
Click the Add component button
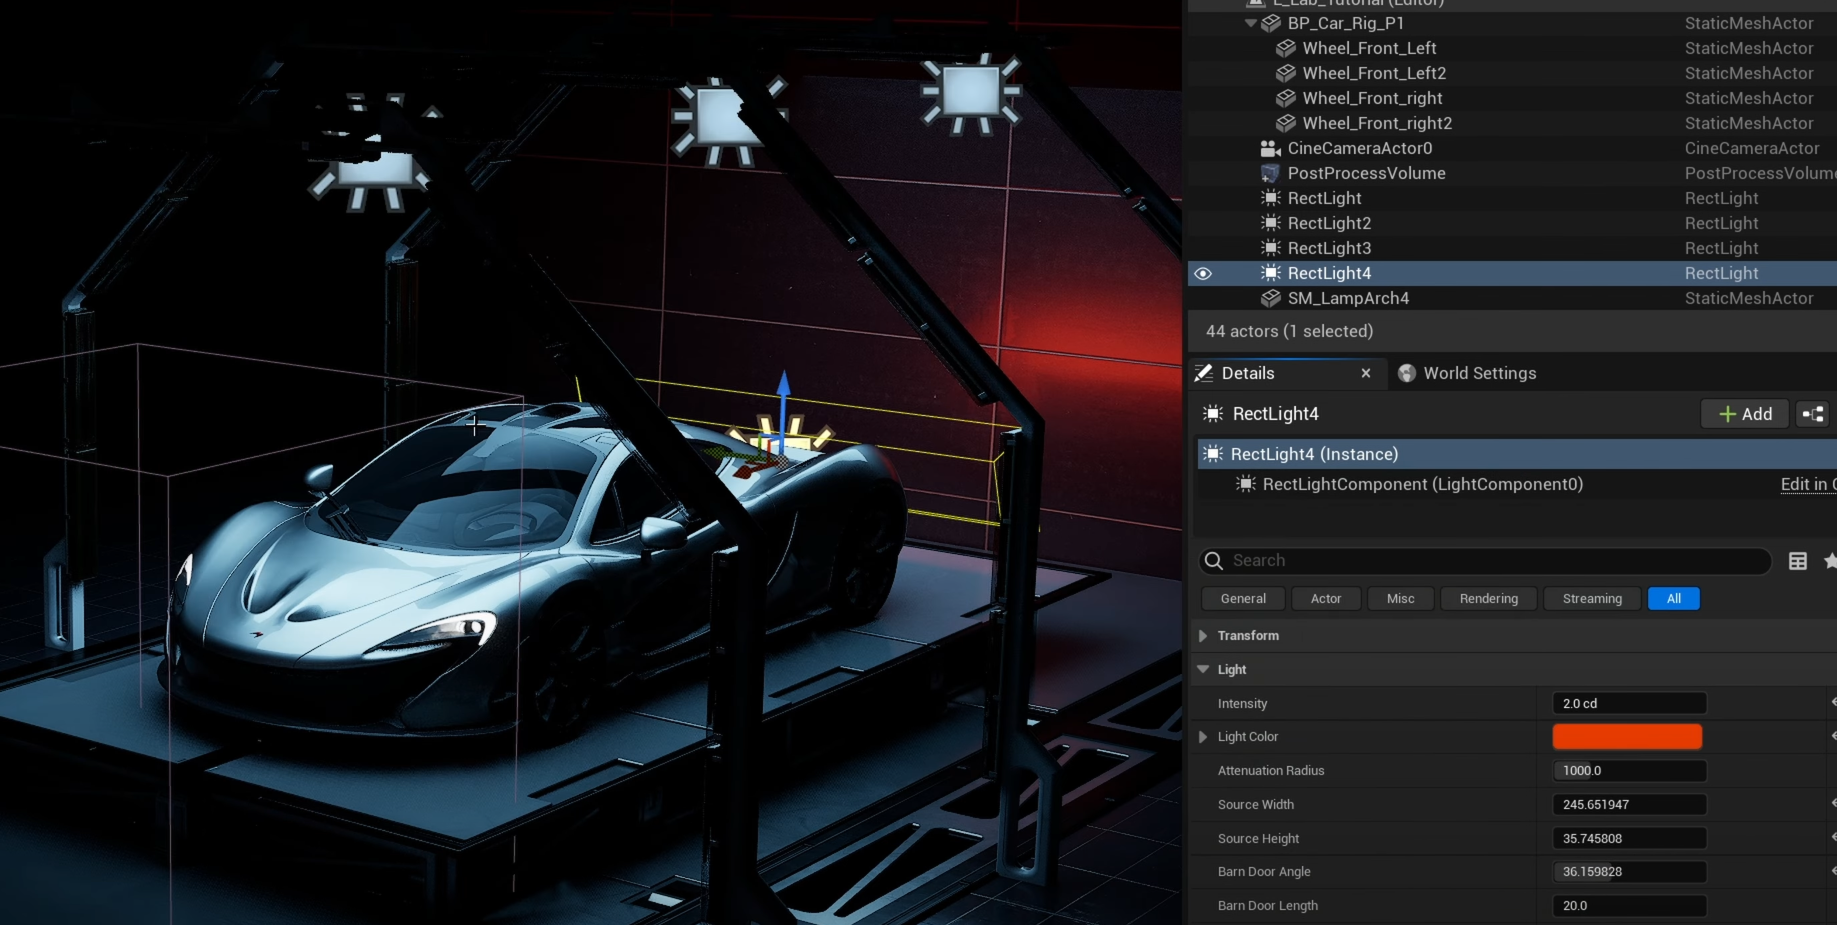[1744, 414]
